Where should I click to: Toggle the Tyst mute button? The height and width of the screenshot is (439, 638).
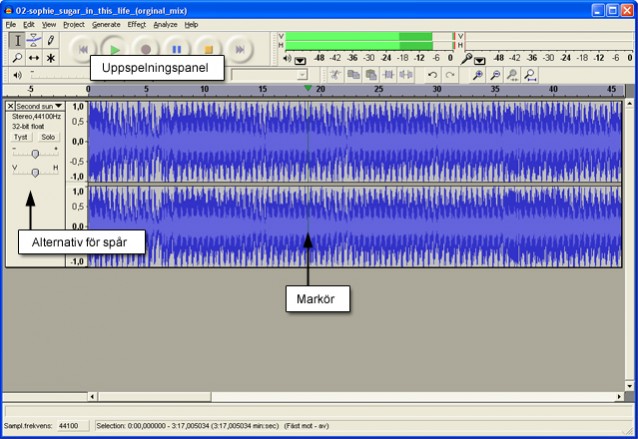[x=21, y=137]
